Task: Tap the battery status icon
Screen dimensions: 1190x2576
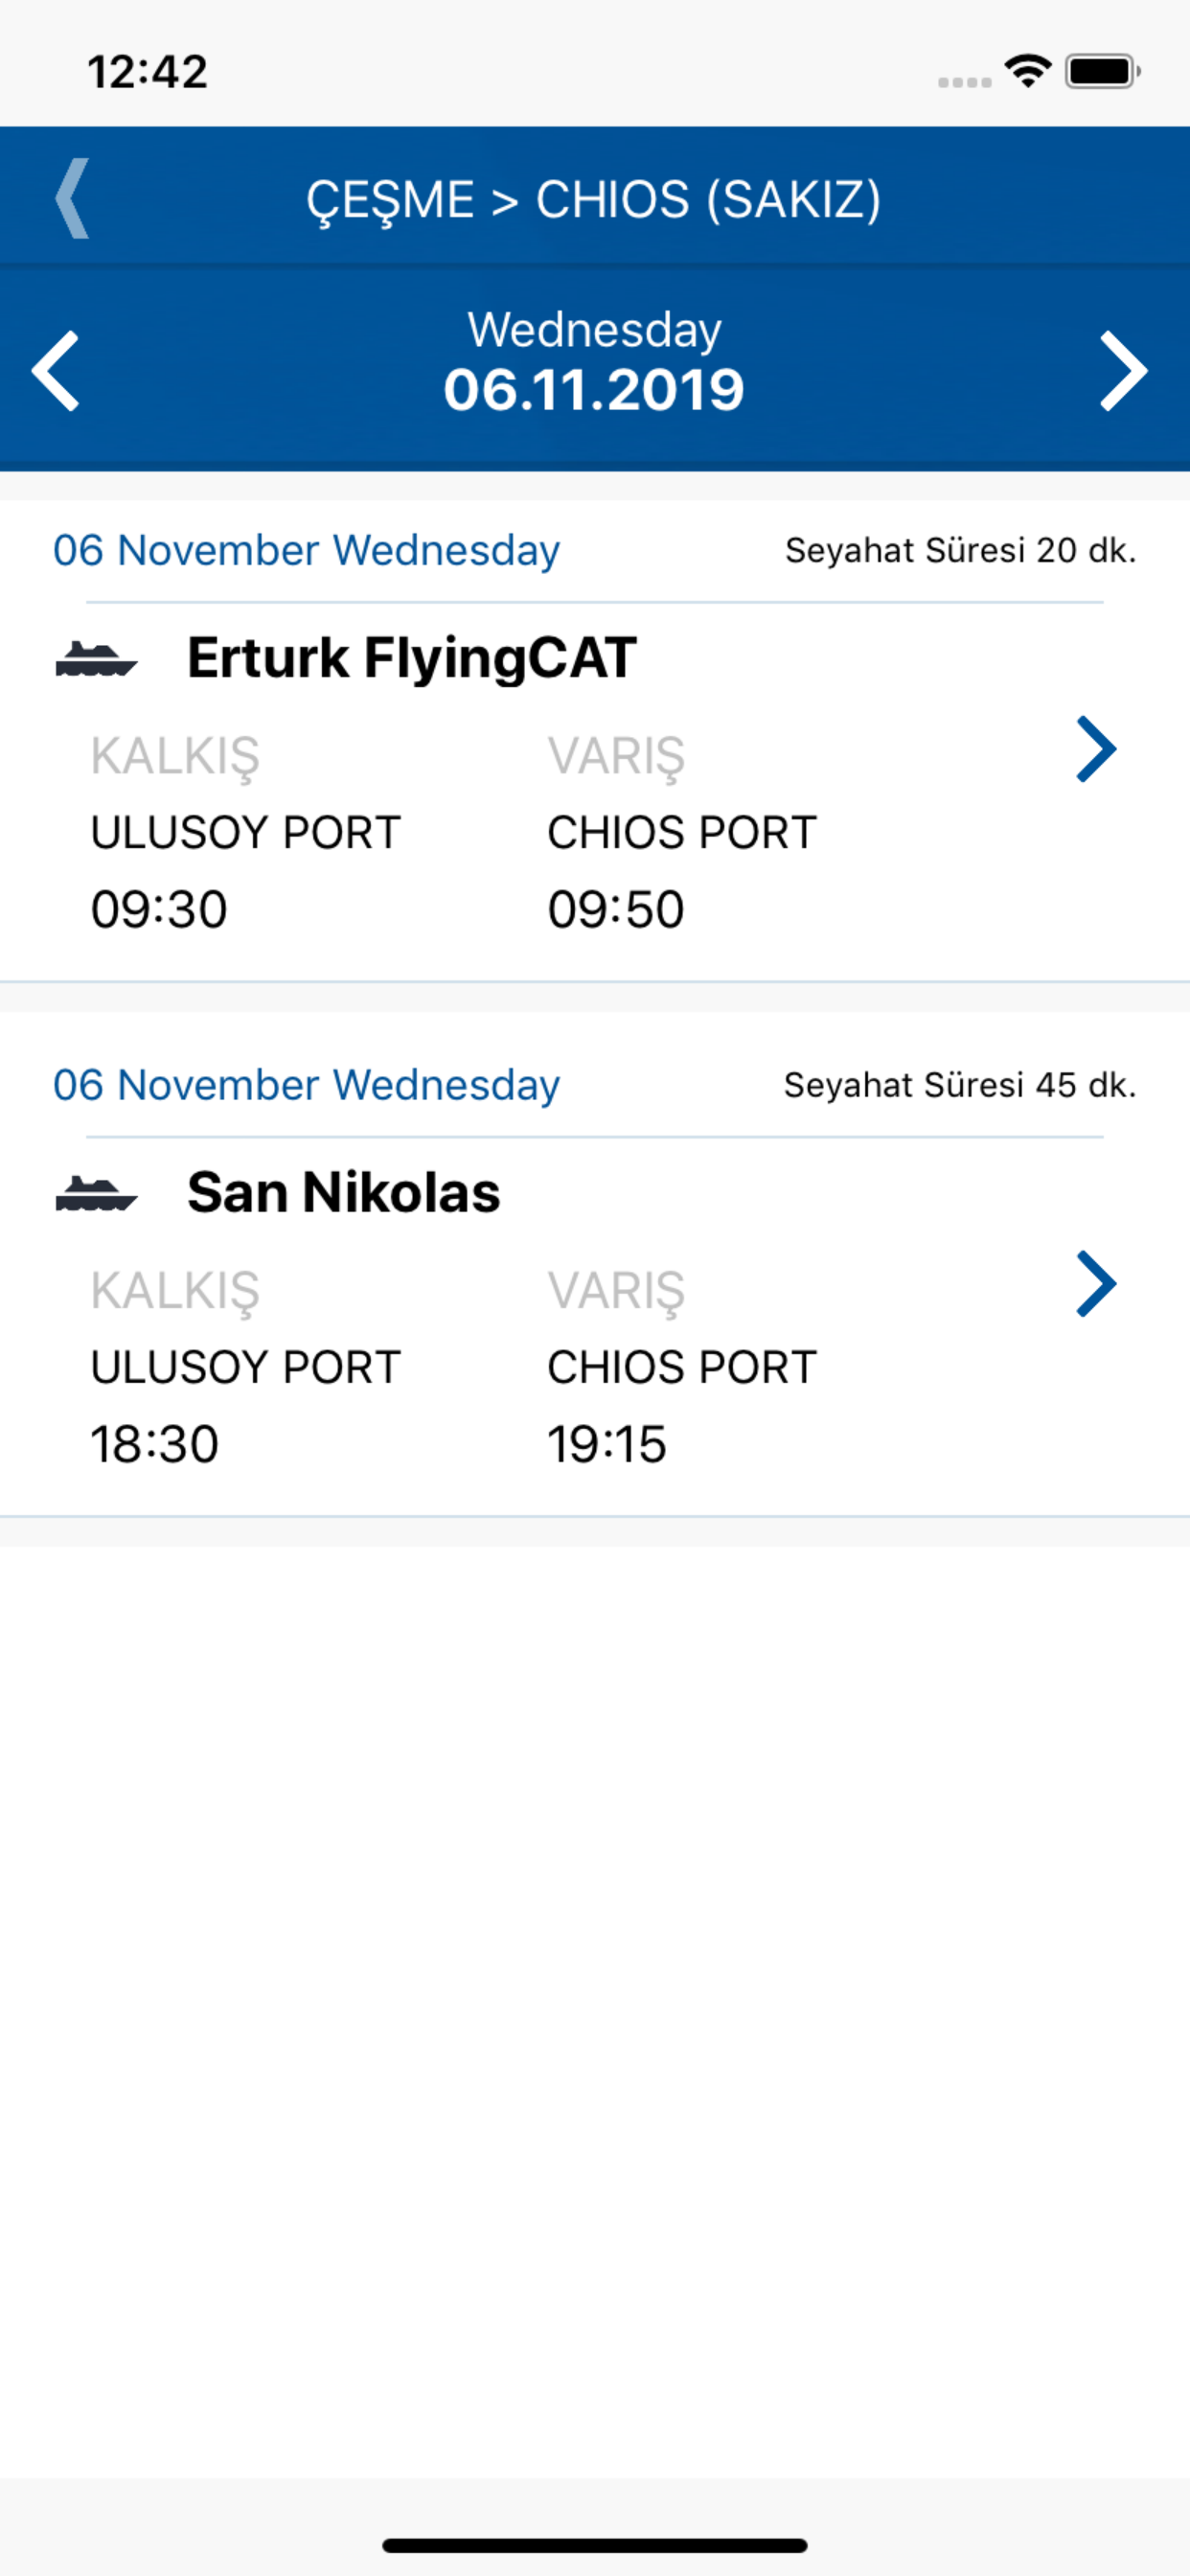Action: [x=1103, y=71]
